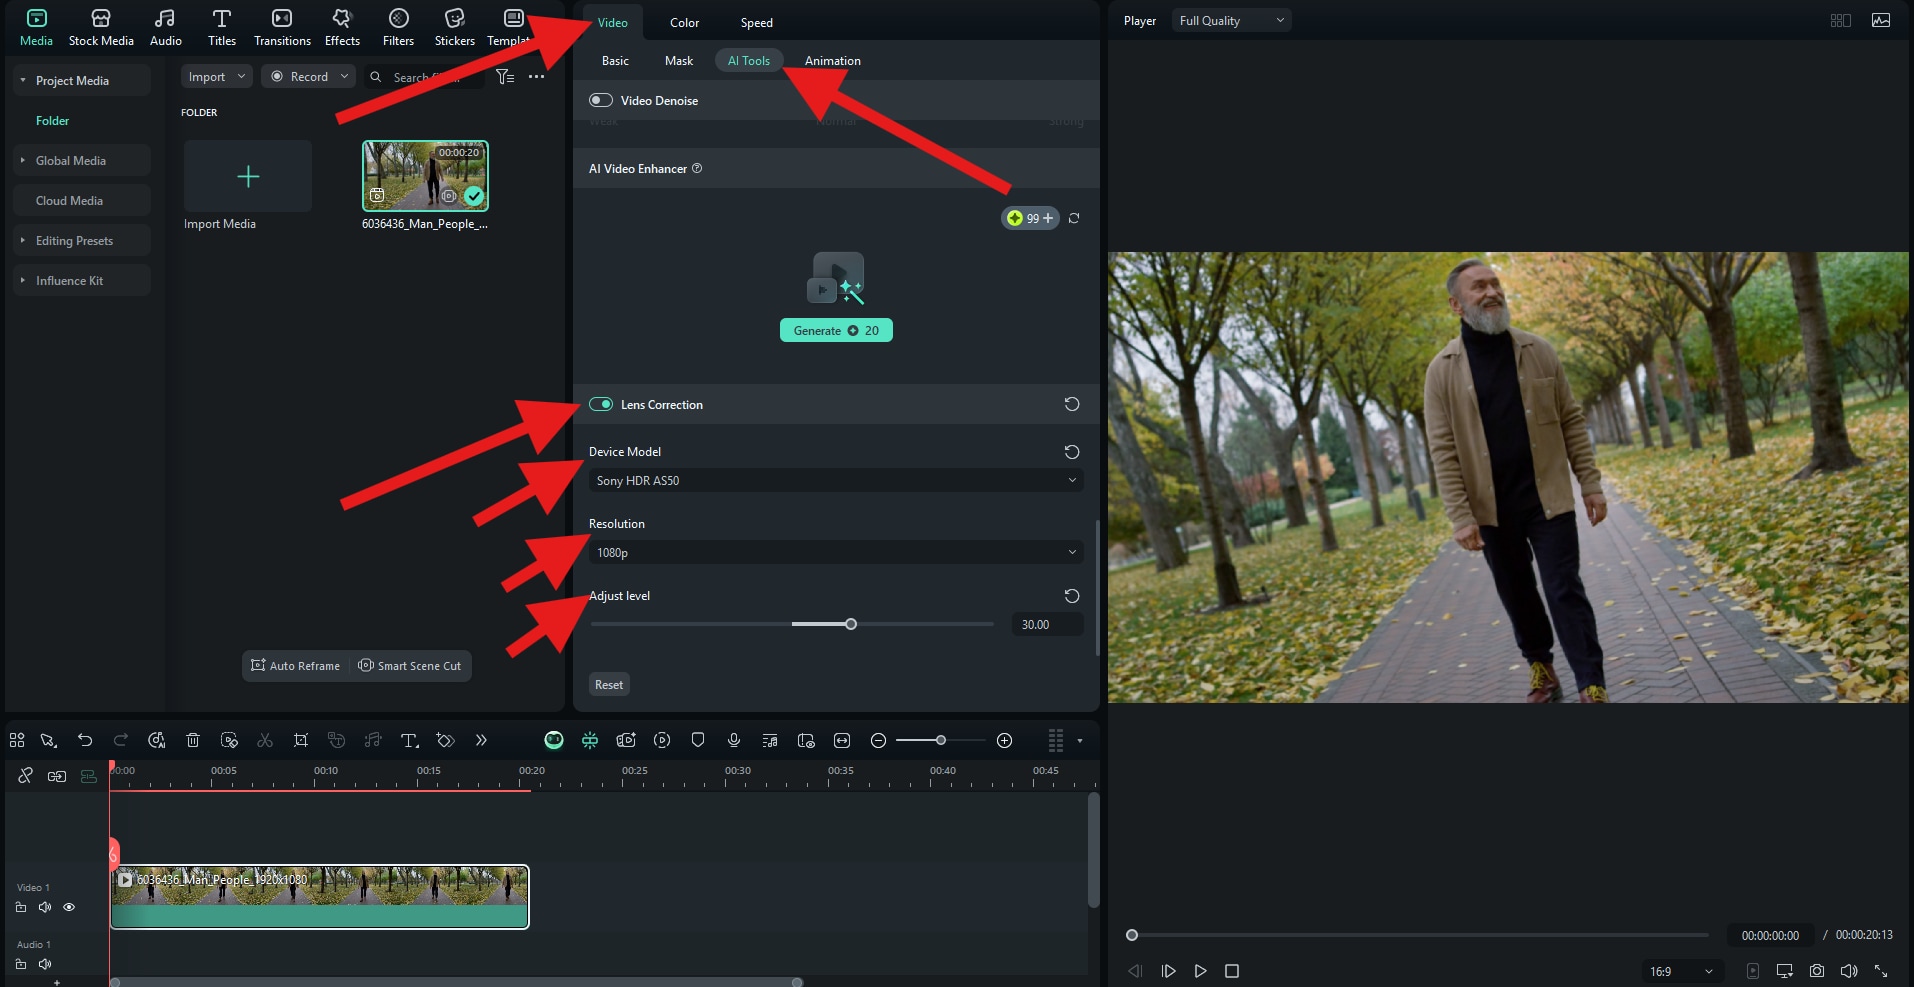Open the Device Model dropdown
The height and width of the screenshot is (987, 1914).
point(836,480)
